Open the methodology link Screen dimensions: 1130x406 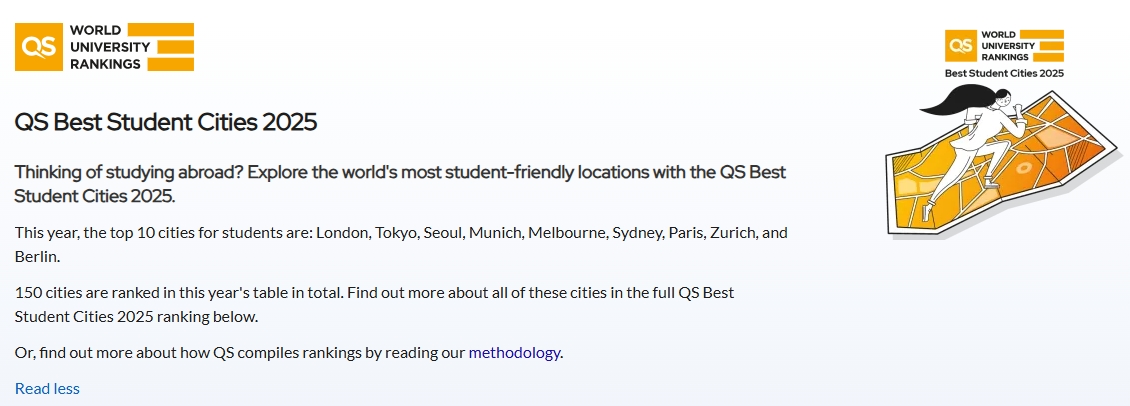(x=514, y=353)
